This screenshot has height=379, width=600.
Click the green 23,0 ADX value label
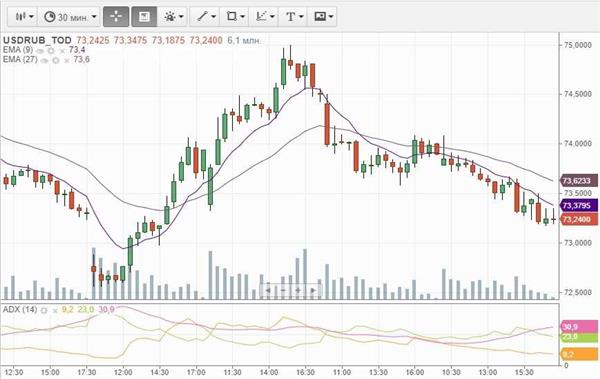tap(579, 337)
